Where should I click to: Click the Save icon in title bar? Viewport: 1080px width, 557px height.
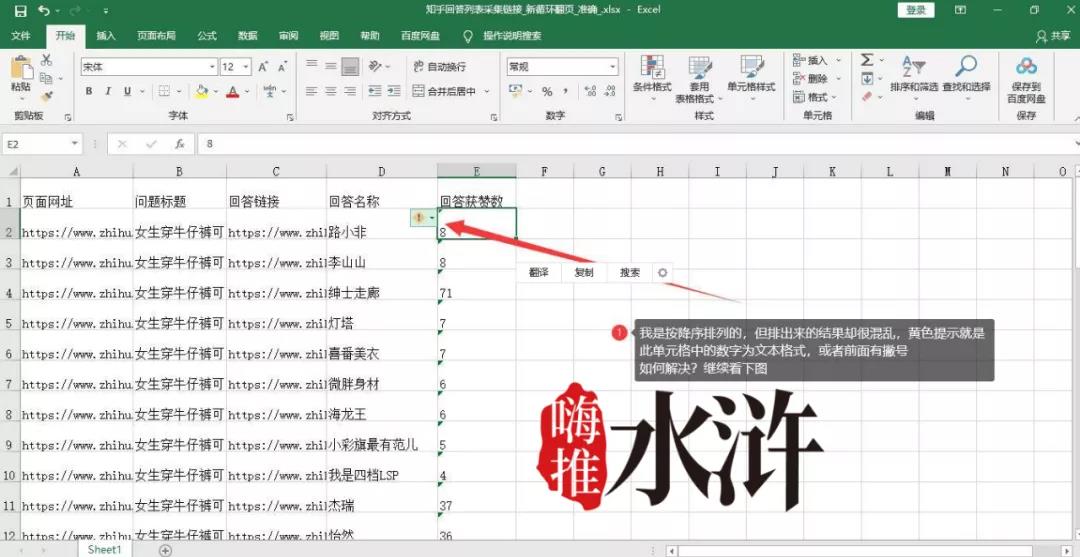point(20,10)
